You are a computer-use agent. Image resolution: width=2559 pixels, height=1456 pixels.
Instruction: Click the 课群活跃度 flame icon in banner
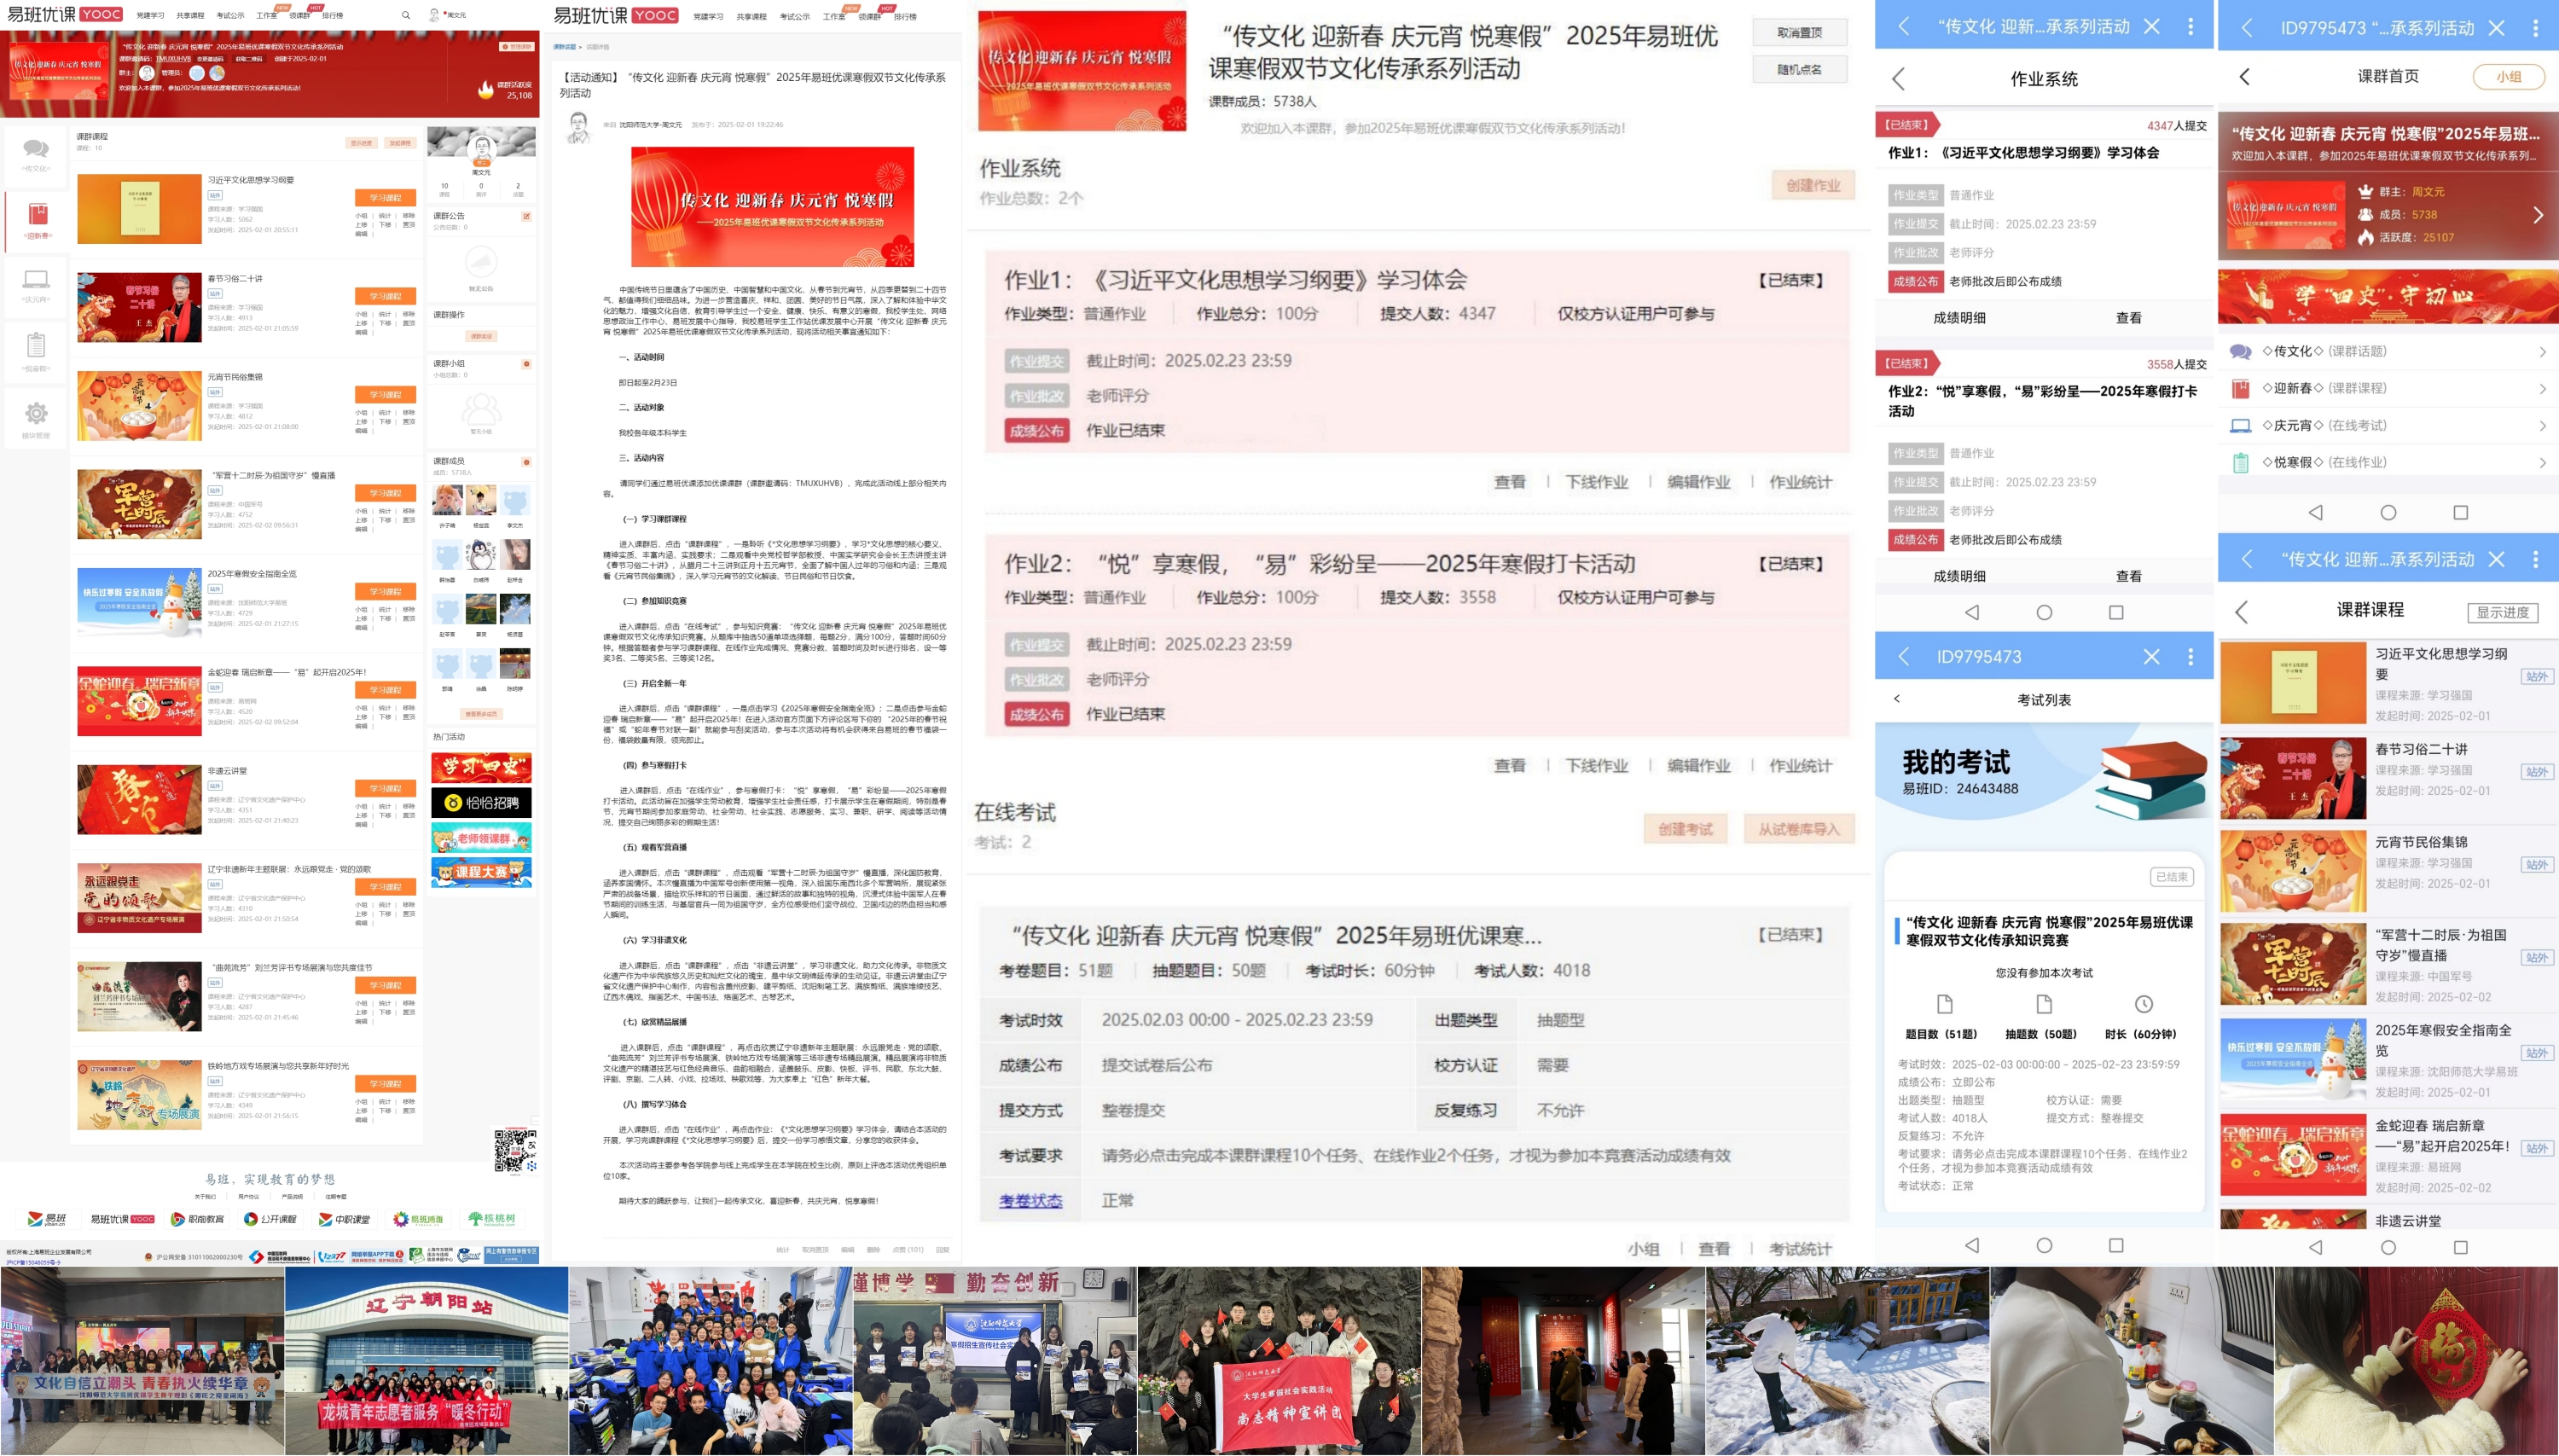(486, 89)
